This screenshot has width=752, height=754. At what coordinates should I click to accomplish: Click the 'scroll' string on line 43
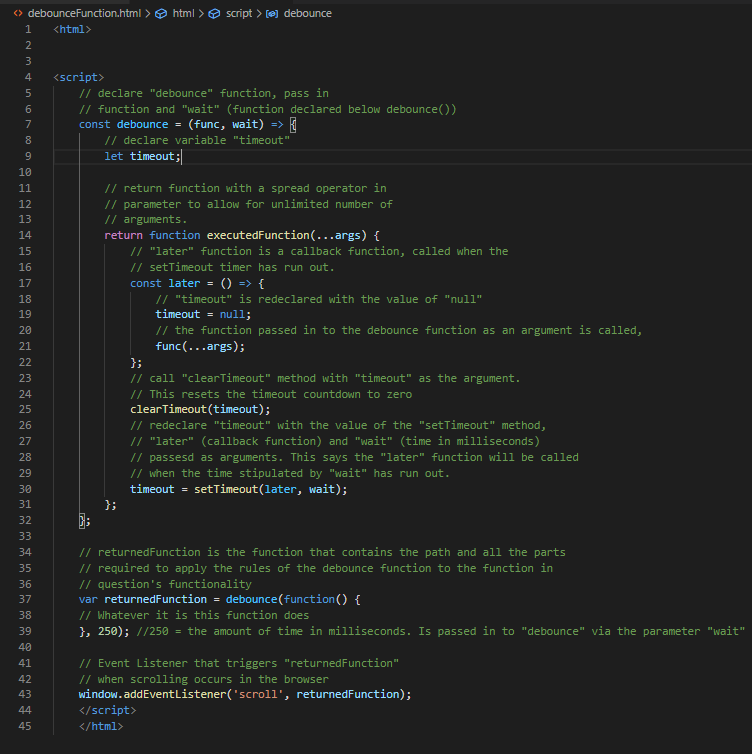(x=258, y=694)
